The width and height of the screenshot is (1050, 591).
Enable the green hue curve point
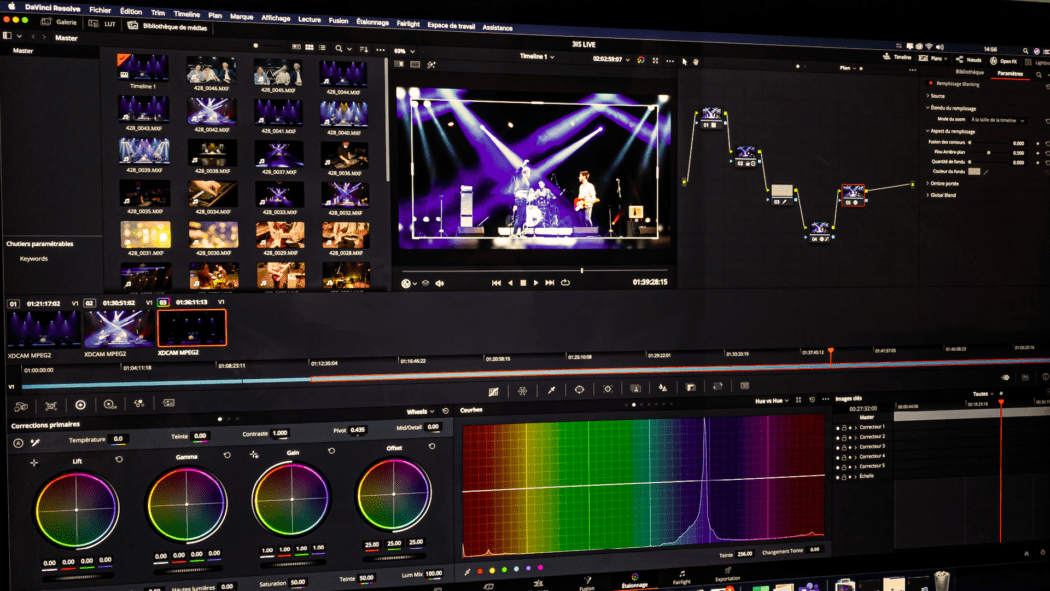click(504, 570)
